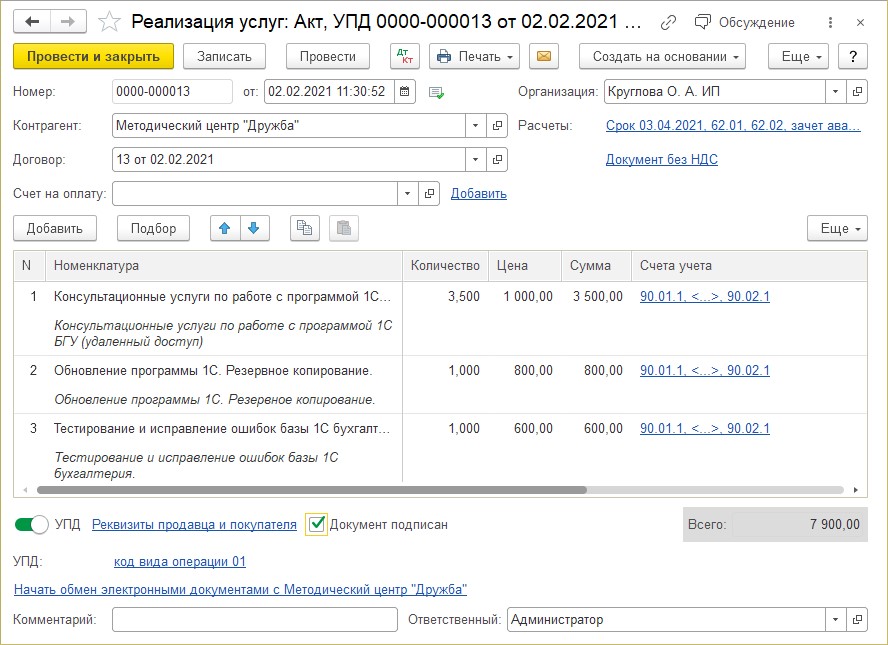Move selected row down with arrow
The image size is (888, 645).
click(x=254, y=229)
